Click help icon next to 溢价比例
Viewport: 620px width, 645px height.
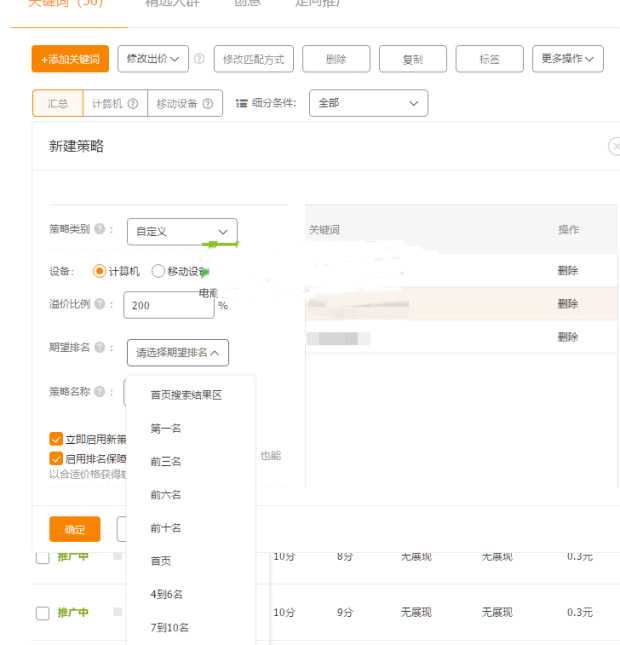coord(100,305)
